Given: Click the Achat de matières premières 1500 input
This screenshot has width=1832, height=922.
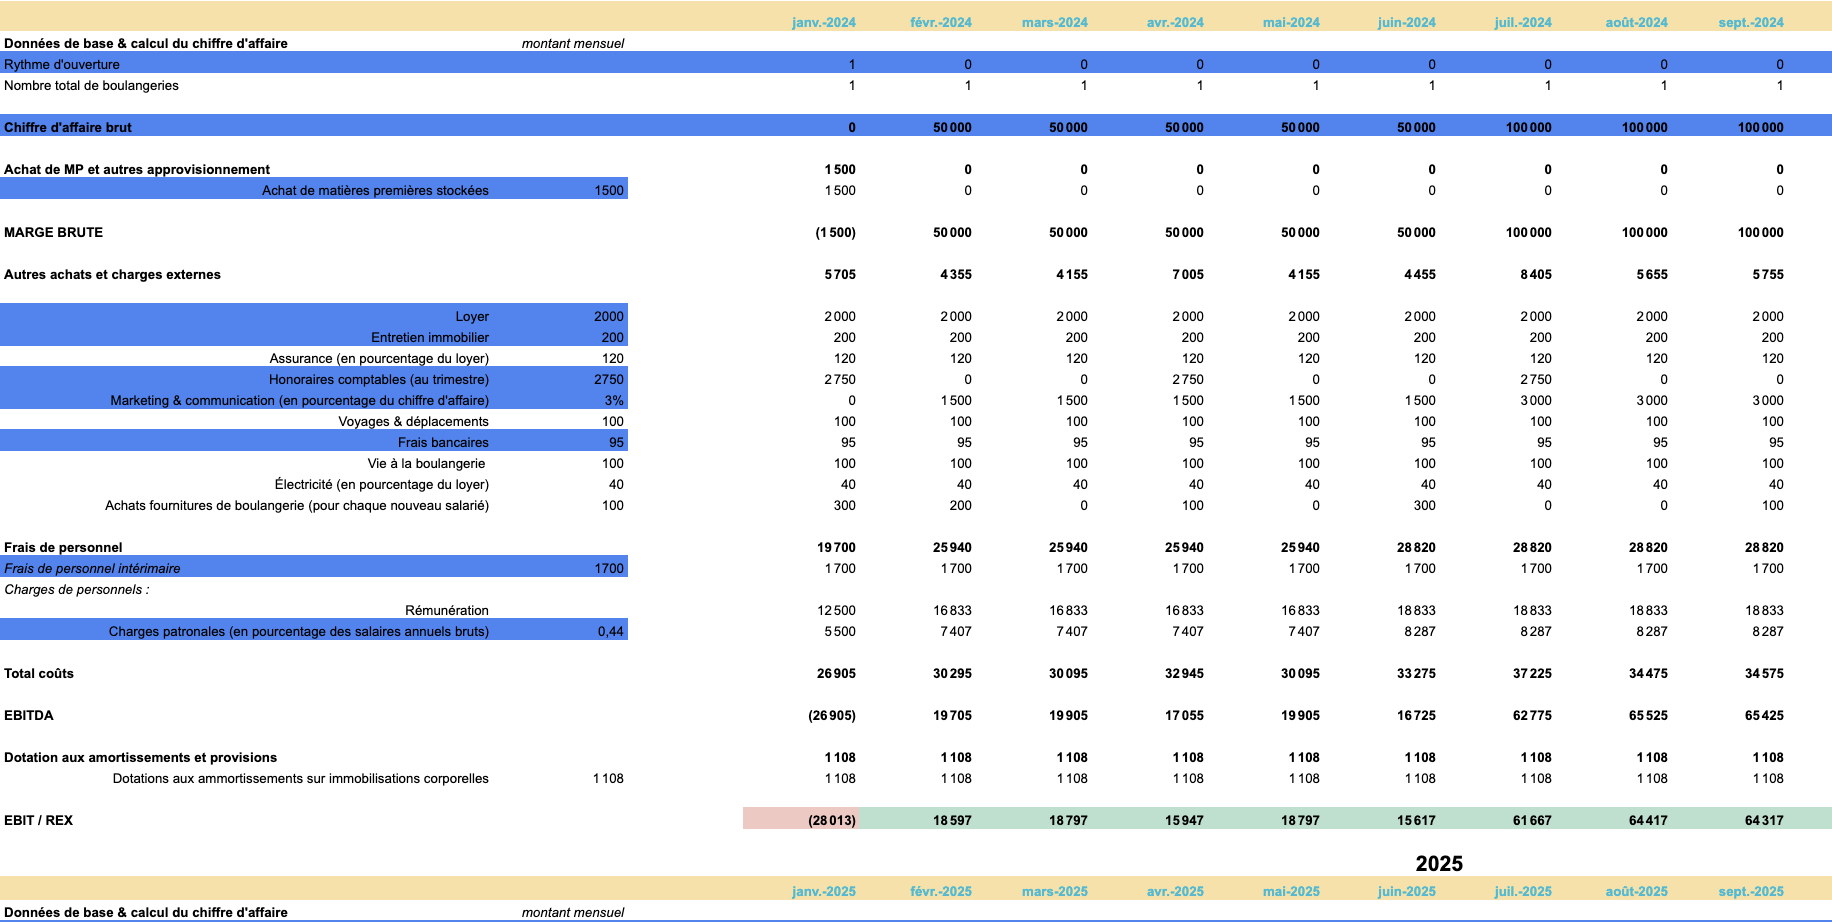Looking at the screenshot, I should coord(608,190).
